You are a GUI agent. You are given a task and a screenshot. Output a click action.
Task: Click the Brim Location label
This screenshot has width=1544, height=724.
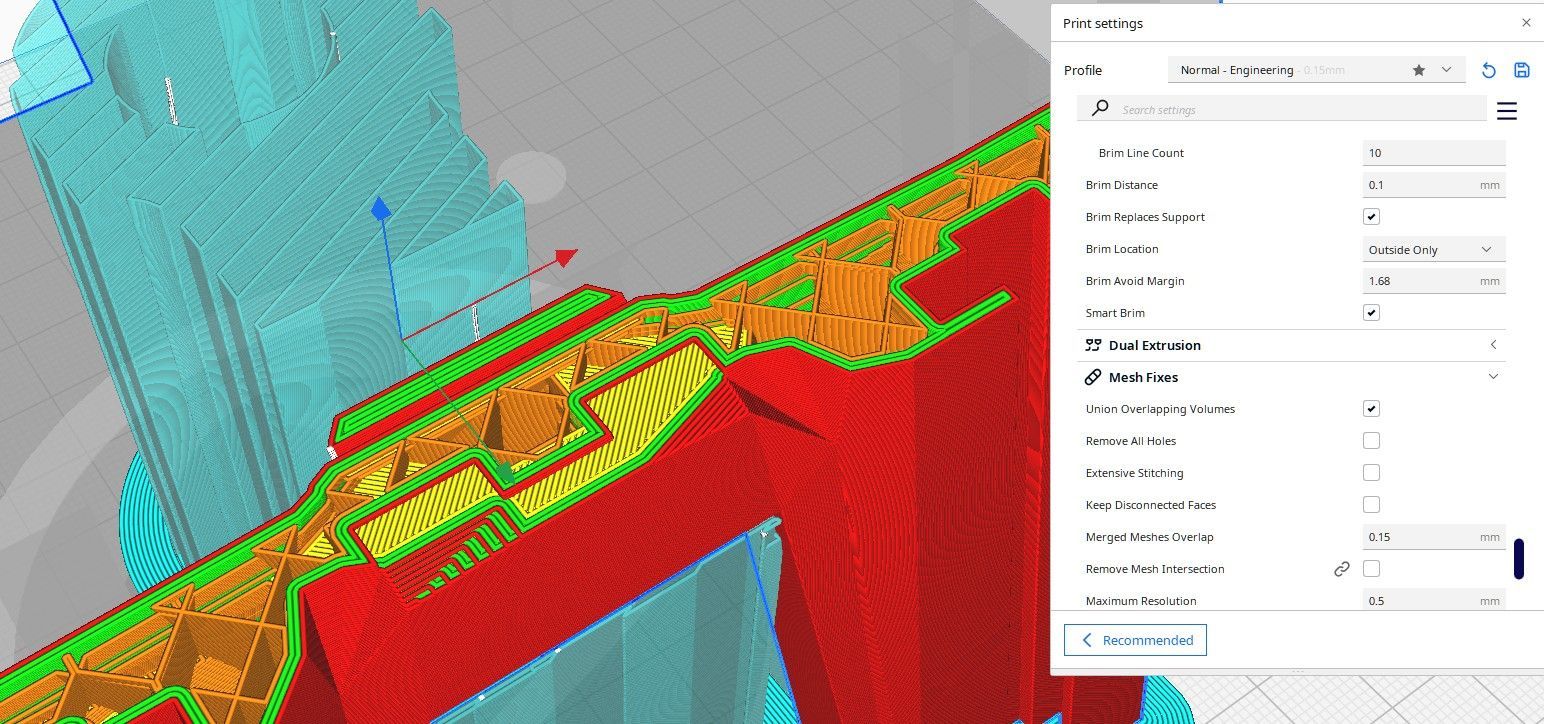[x=1122, y=249]
